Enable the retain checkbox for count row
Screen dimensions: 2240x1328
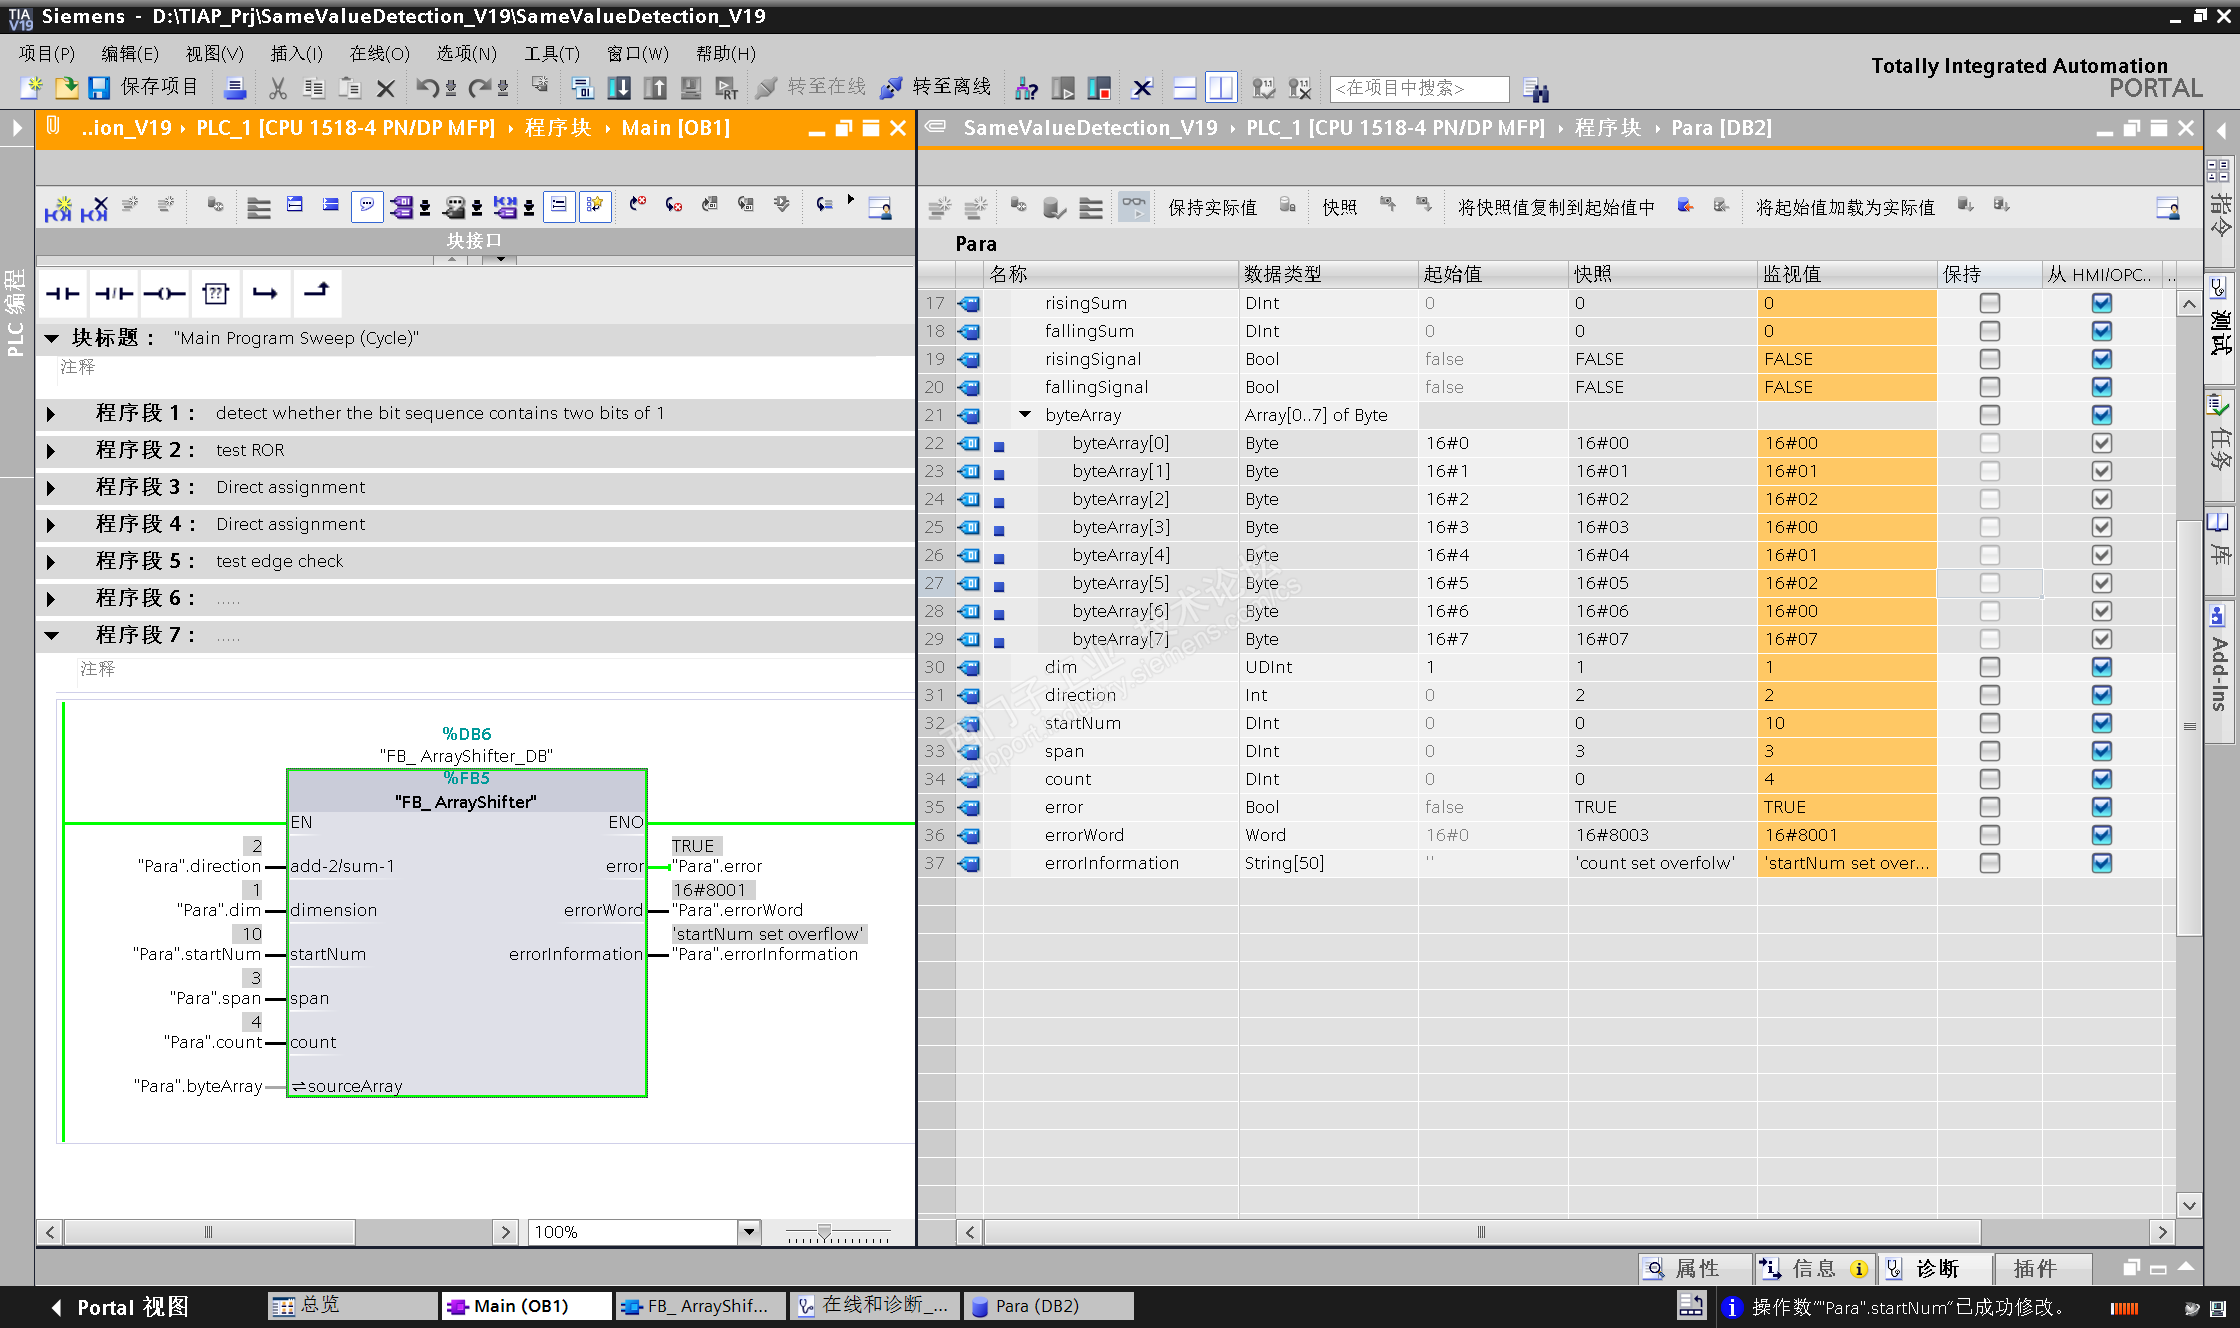point(1989,779)
